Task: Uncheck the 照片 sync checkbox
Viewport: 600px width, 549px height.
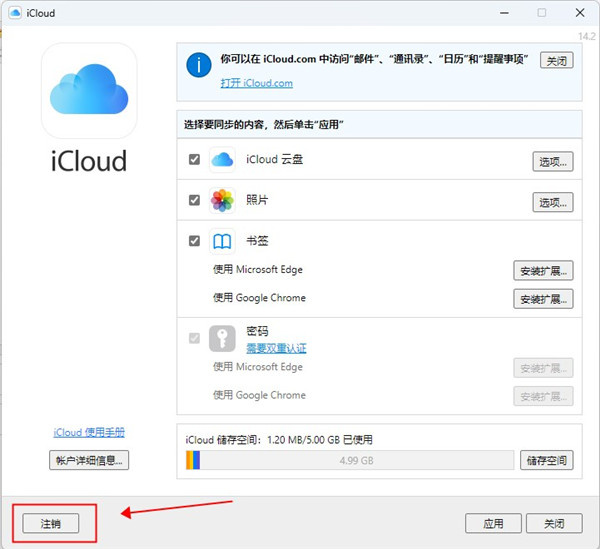Action: pos(194,200)
